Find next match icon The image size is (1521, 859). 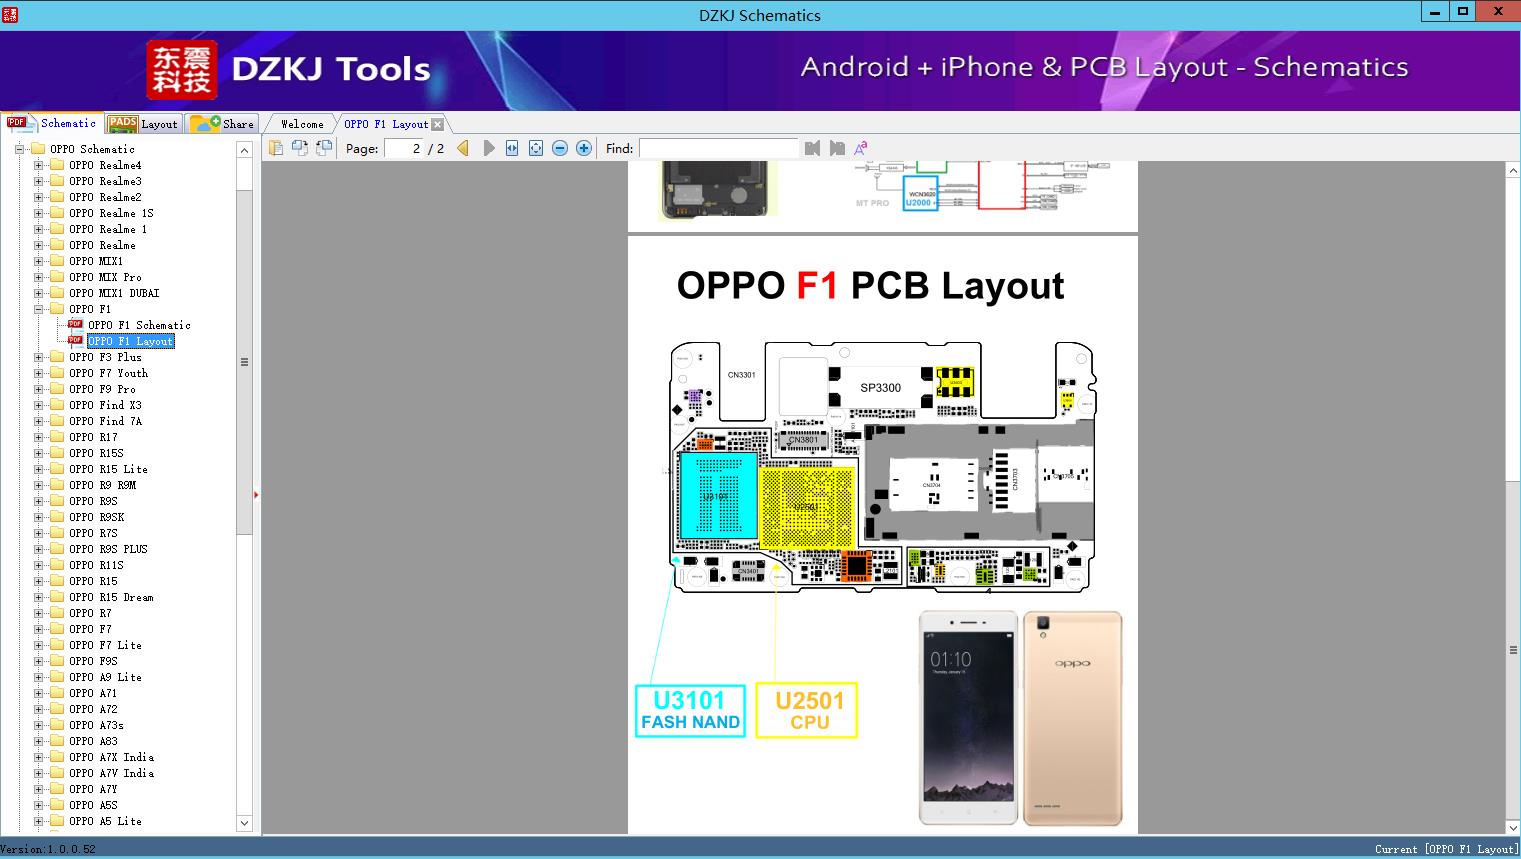point(837,148)
